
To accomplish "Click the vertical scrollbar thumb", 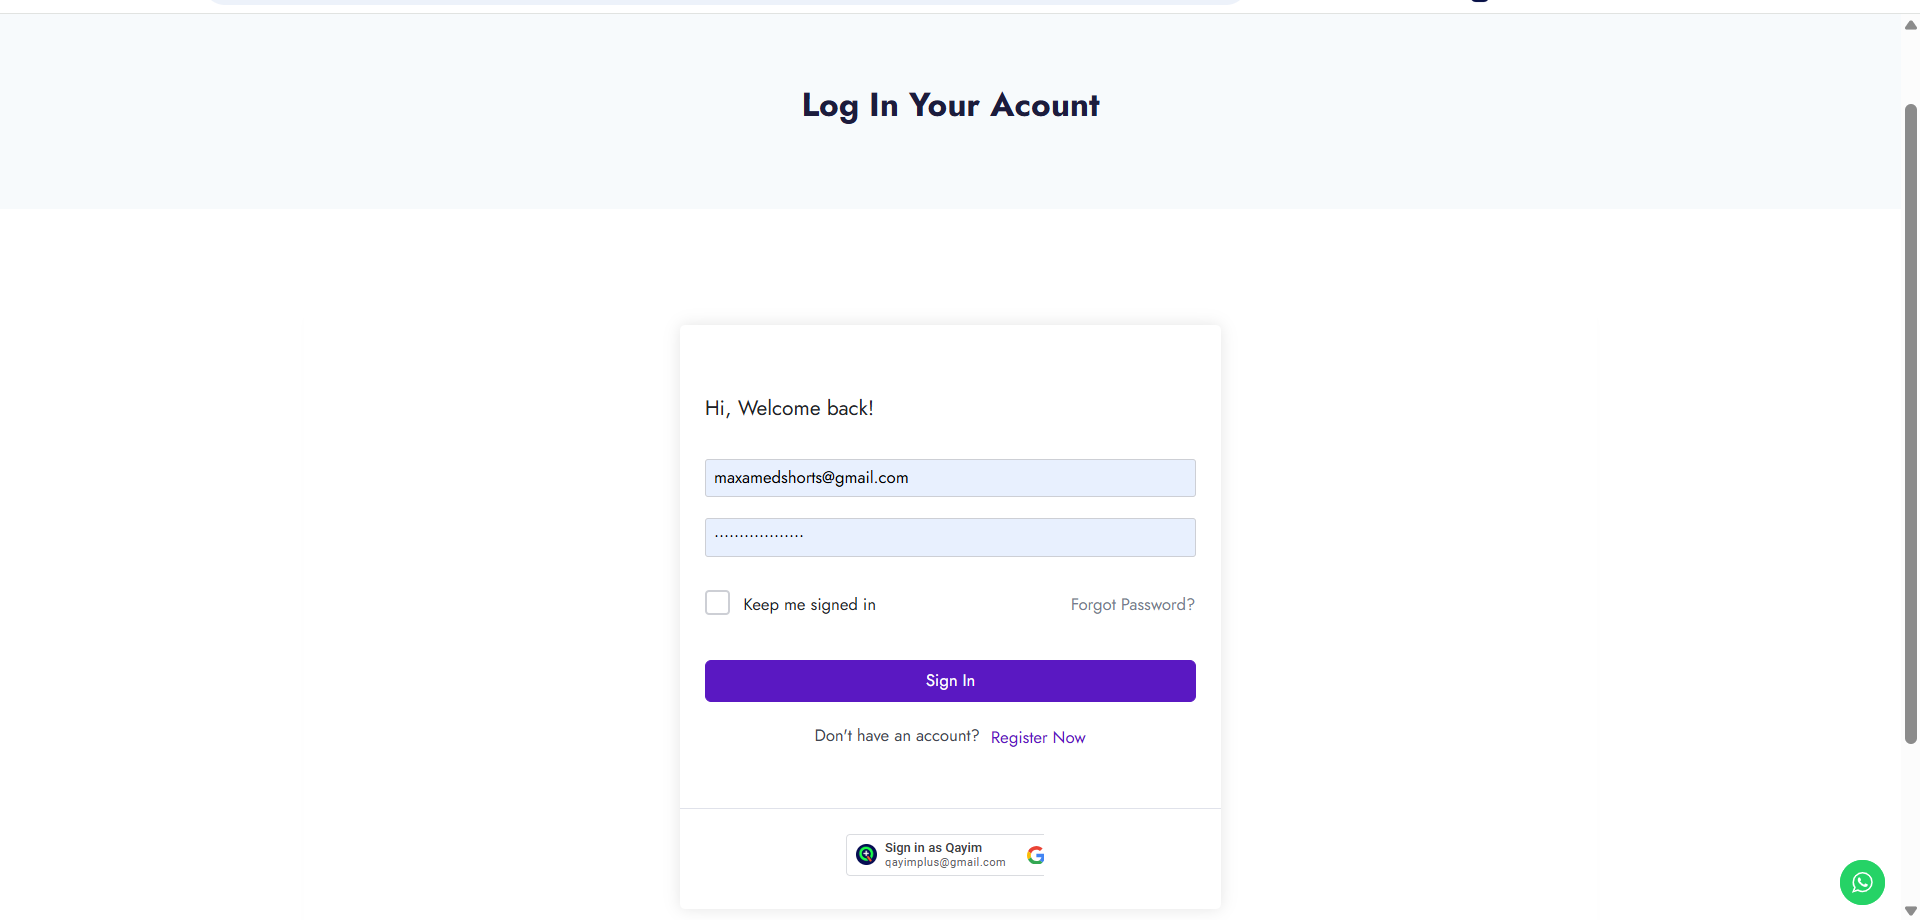I will (1910, 420).
